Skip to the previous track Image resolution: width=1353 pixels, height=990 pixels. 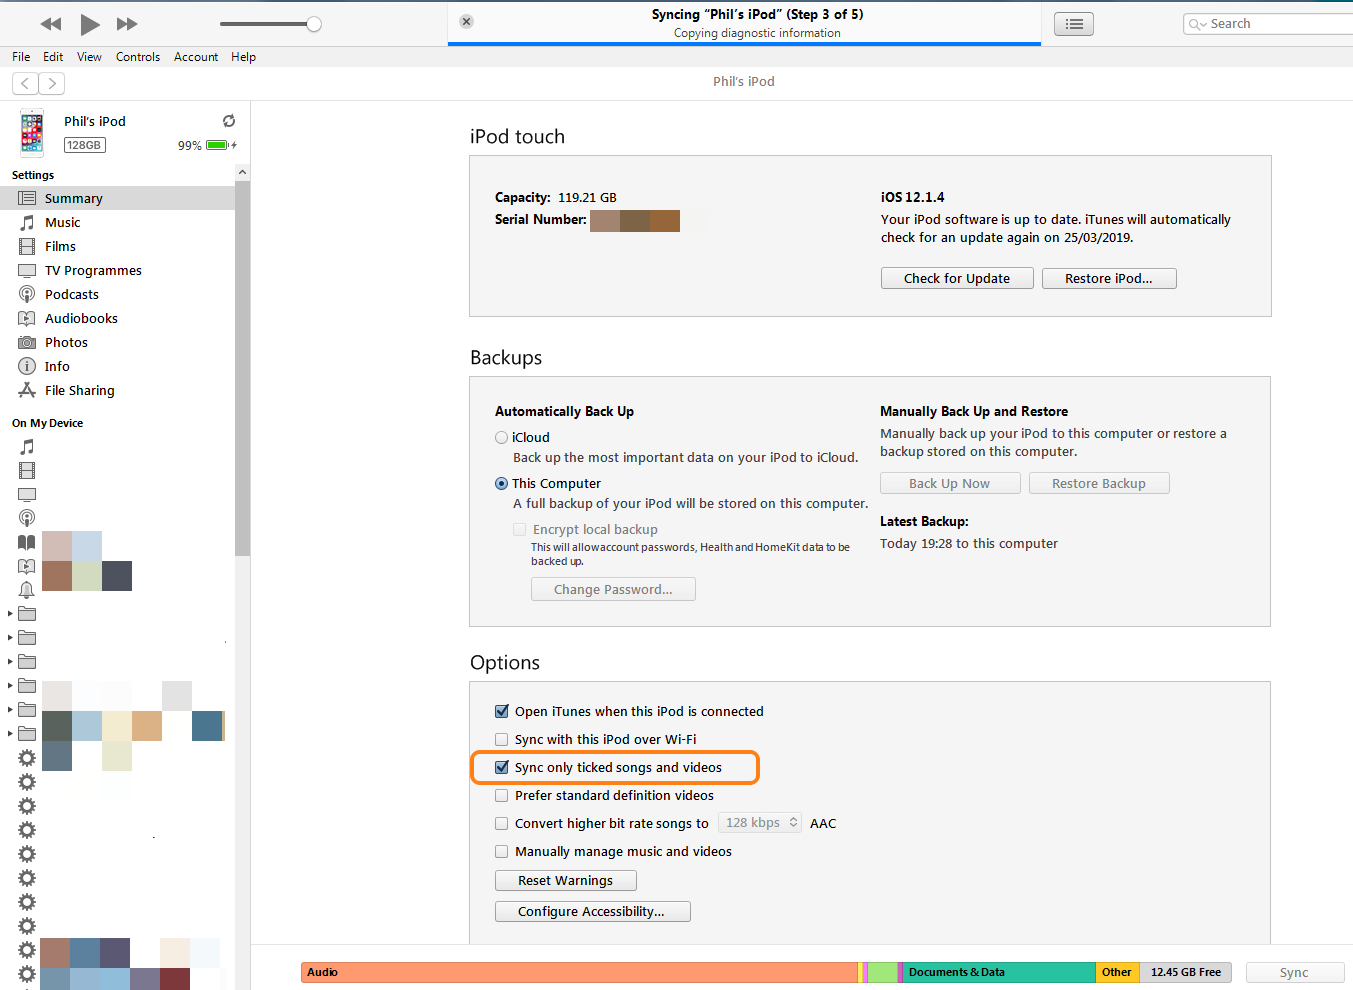click(51, 24)
